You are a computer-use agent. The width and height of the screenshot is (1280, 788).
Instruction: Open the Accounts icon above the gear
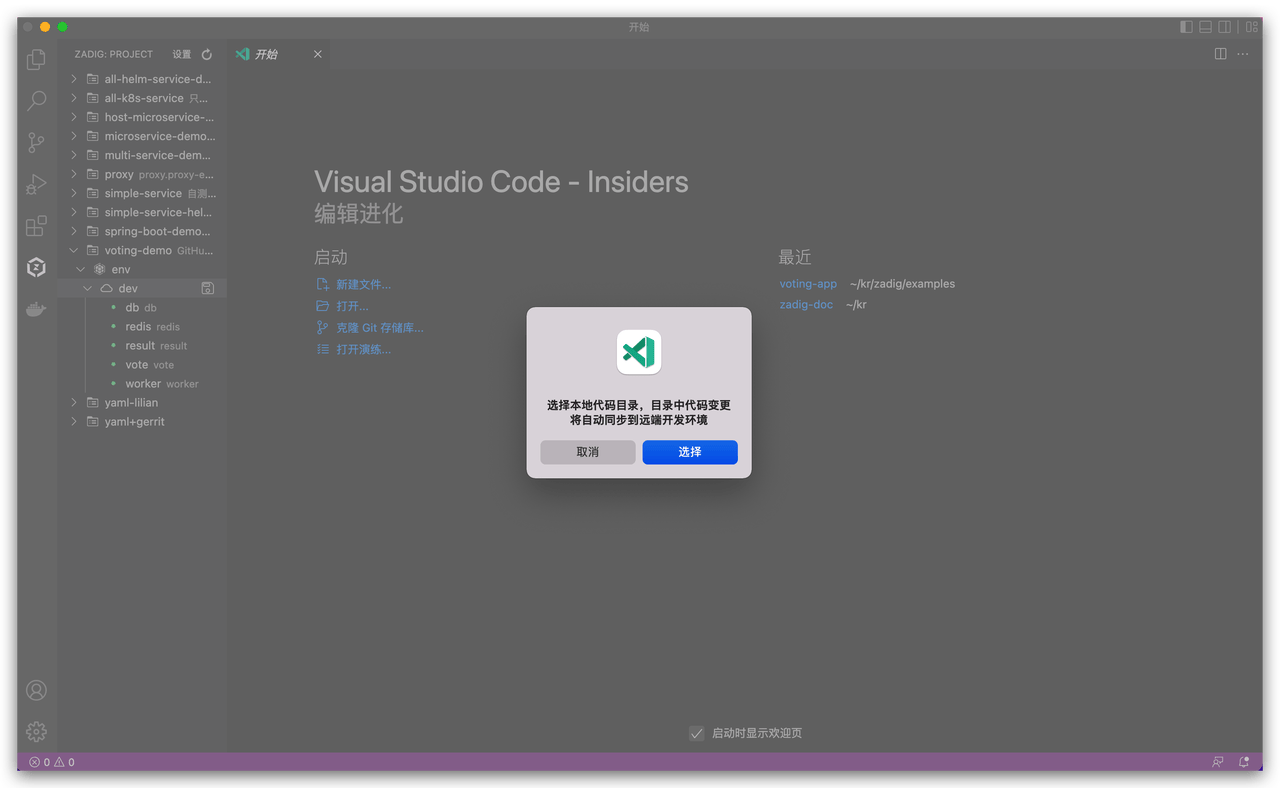tap(36, 690)
